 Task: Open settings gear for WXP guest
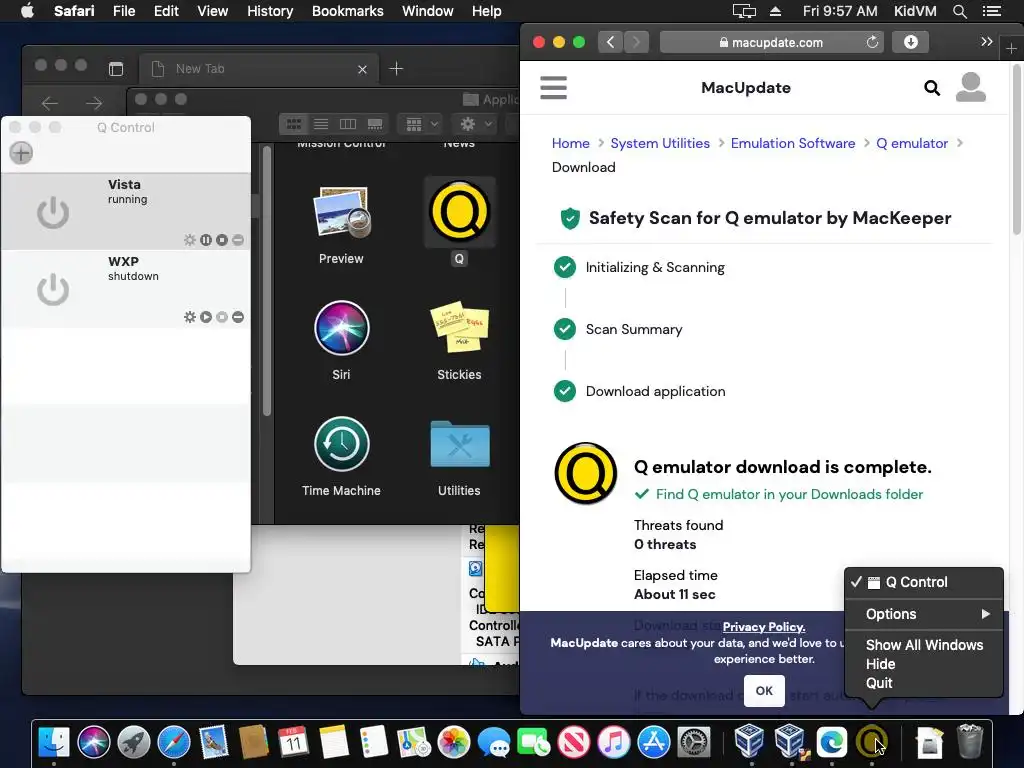[190, 317]
